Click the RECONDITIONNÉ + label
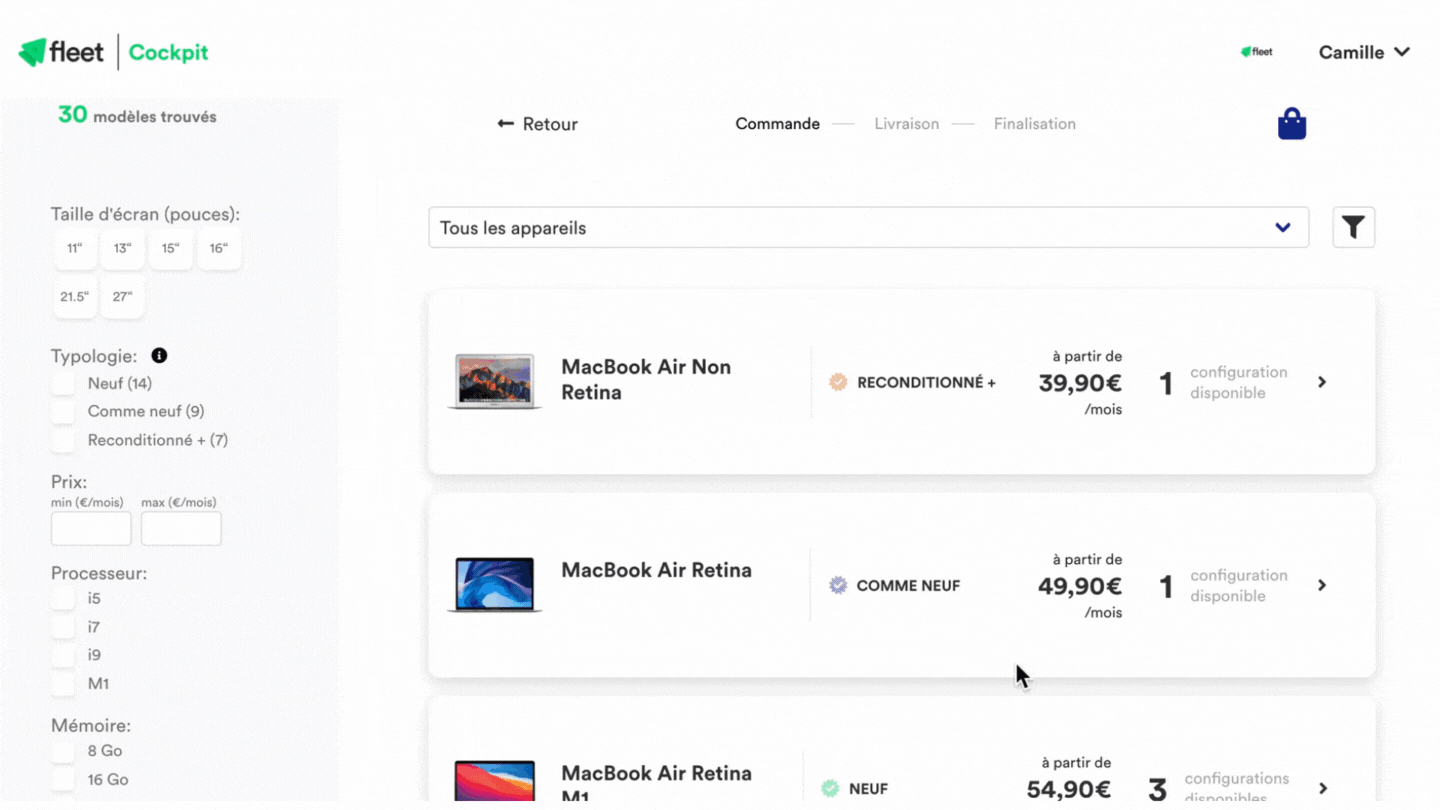1440x810 pixels. pyautogui.click(x=926, y=382)
